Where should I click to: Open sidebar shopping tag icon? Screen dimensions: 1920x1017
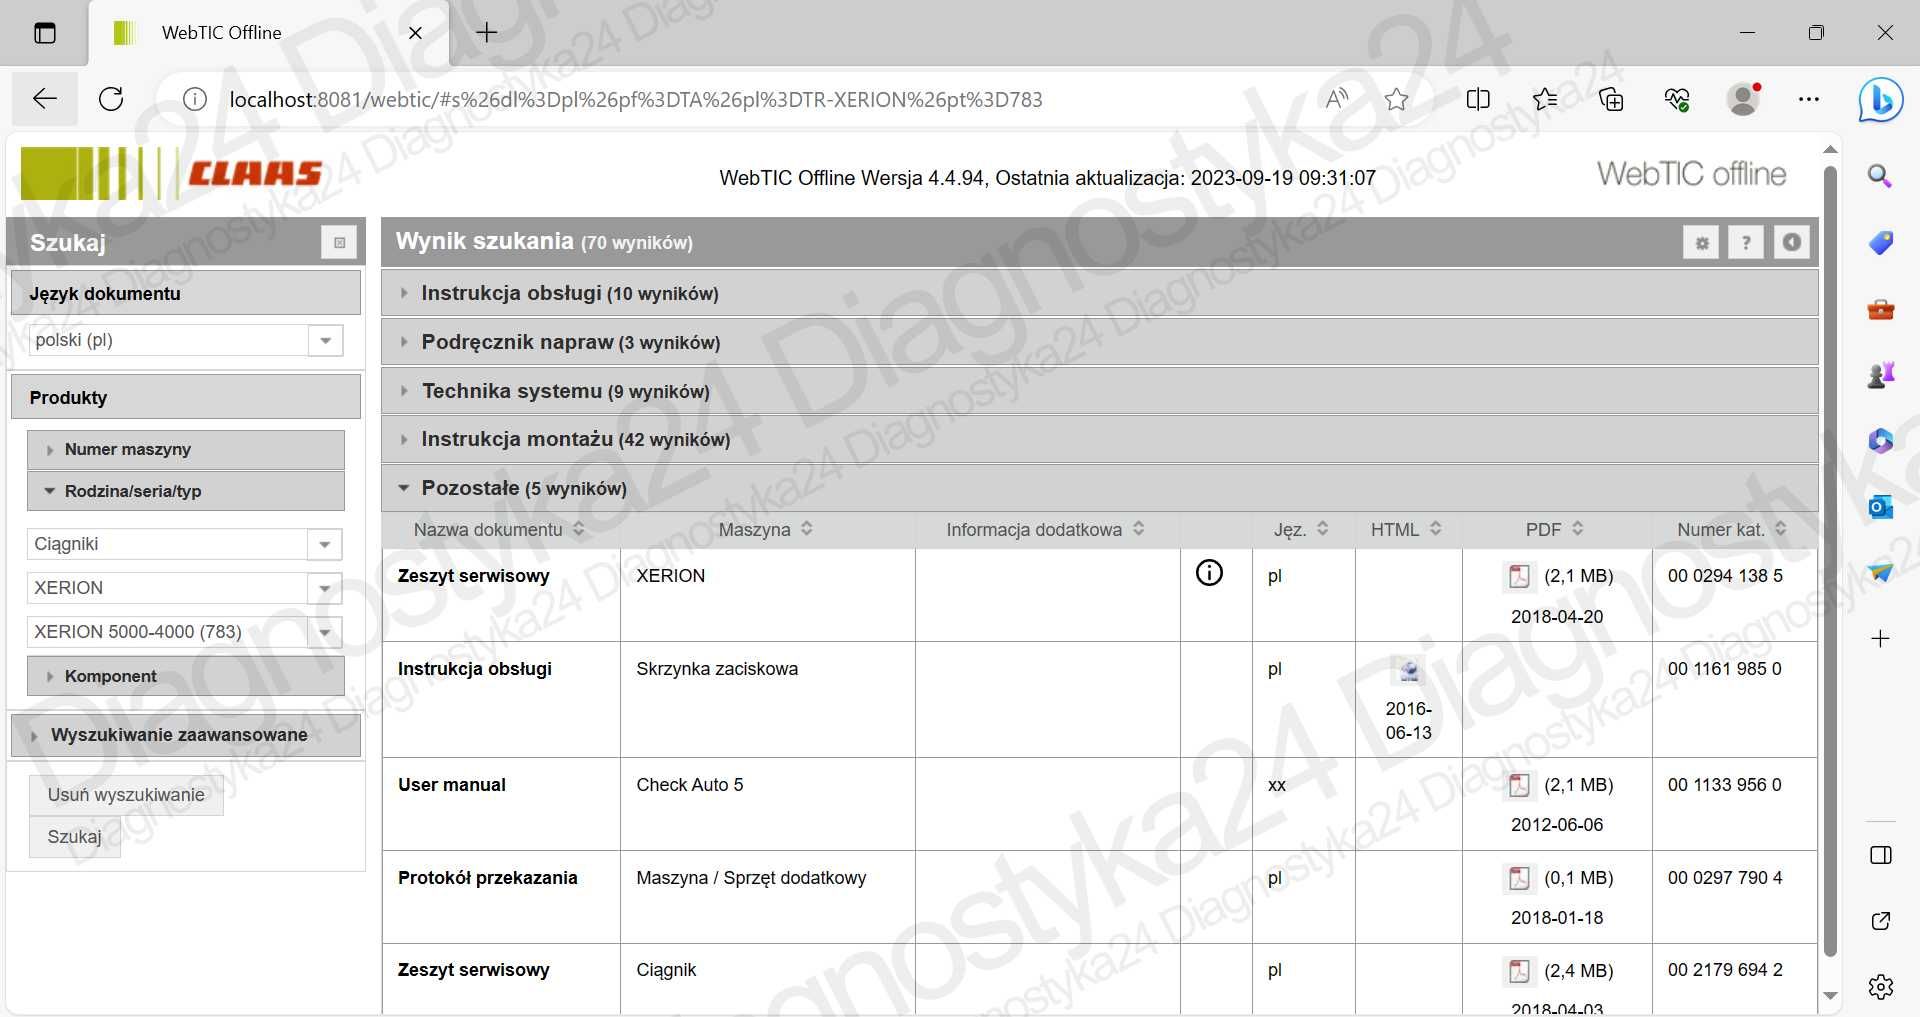coord(1880,243)
